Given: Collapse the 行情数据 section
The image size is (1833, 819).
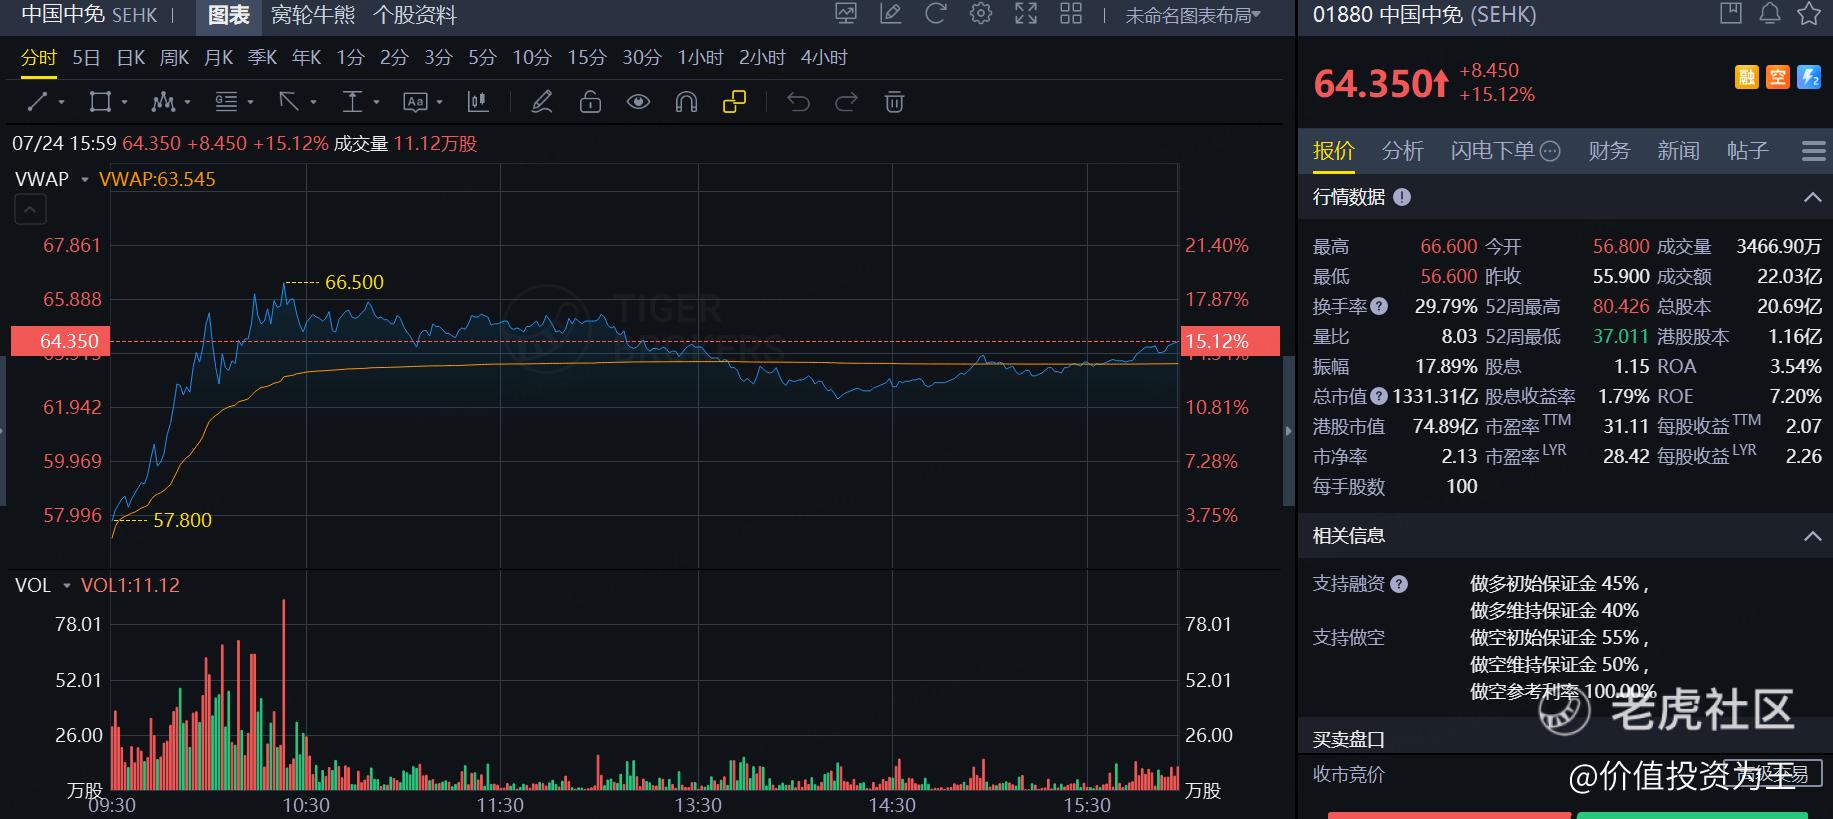Looking at the screenshot, I should tap(1811, 198).
